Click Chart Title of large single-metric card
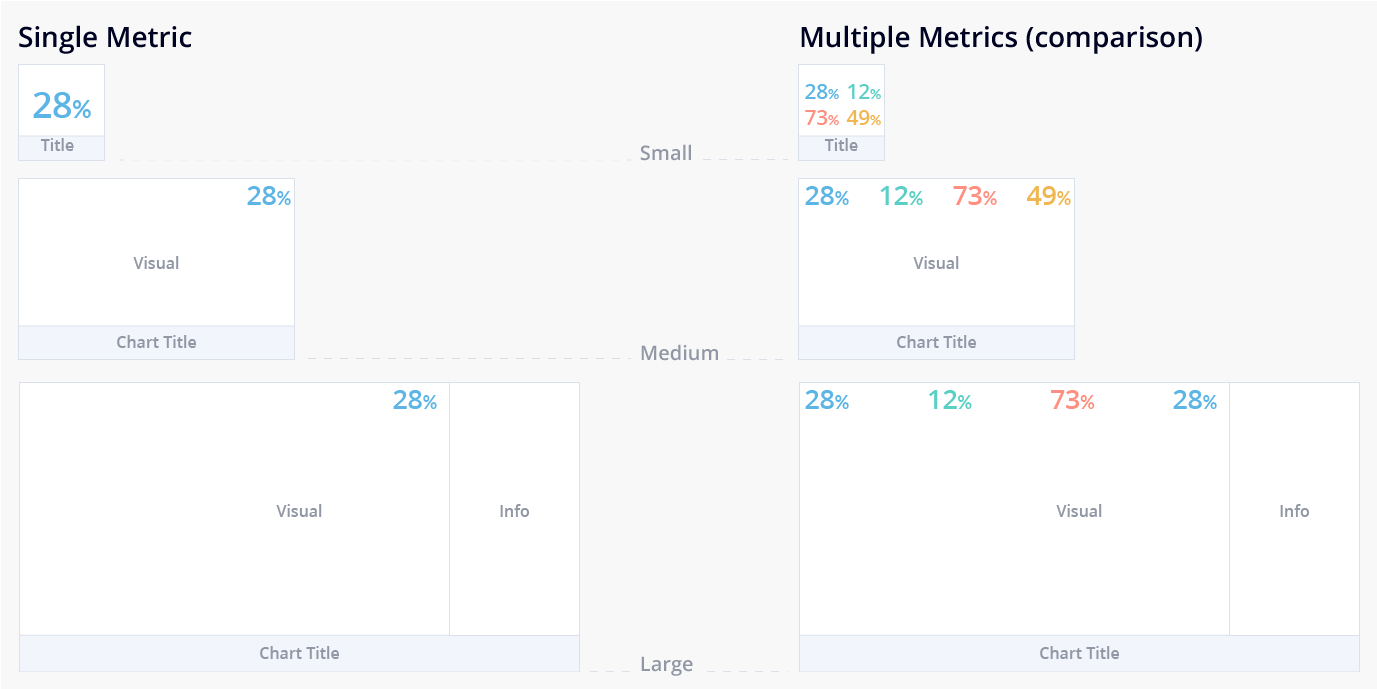 299,653
